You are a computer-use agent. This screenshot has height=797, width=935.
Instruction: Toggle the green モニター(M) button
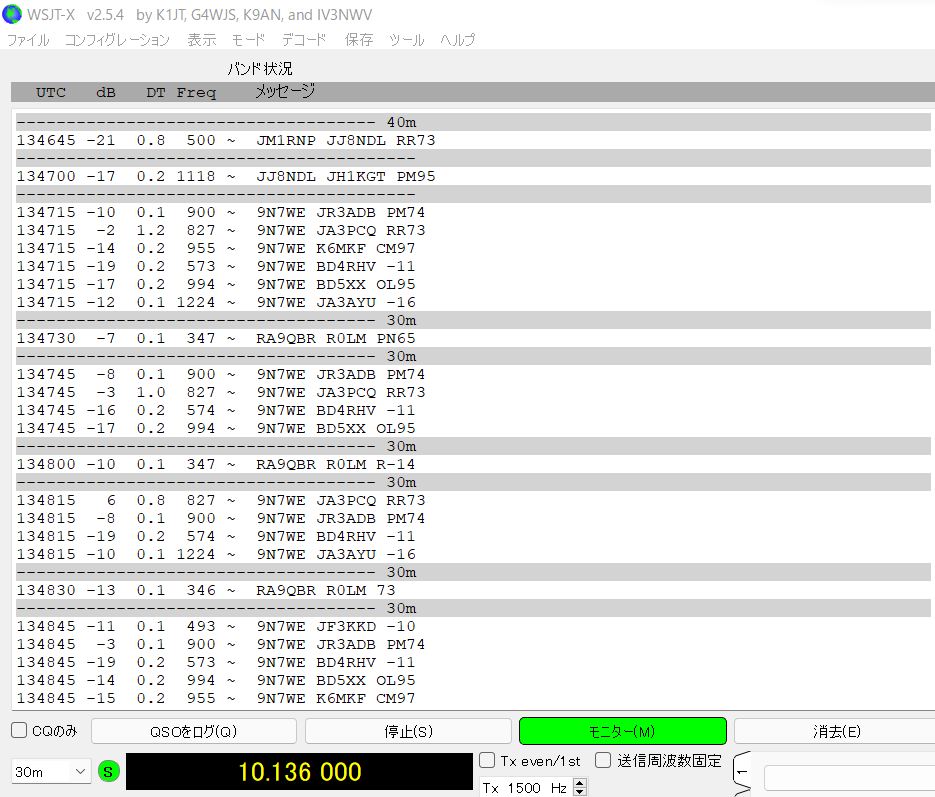point(622,732)
